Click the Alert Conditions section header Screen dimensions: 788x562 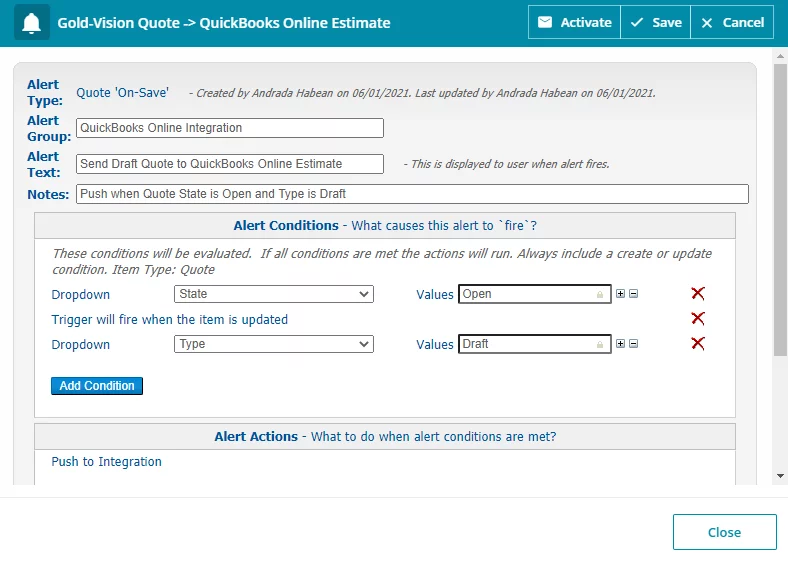(385, 226)
